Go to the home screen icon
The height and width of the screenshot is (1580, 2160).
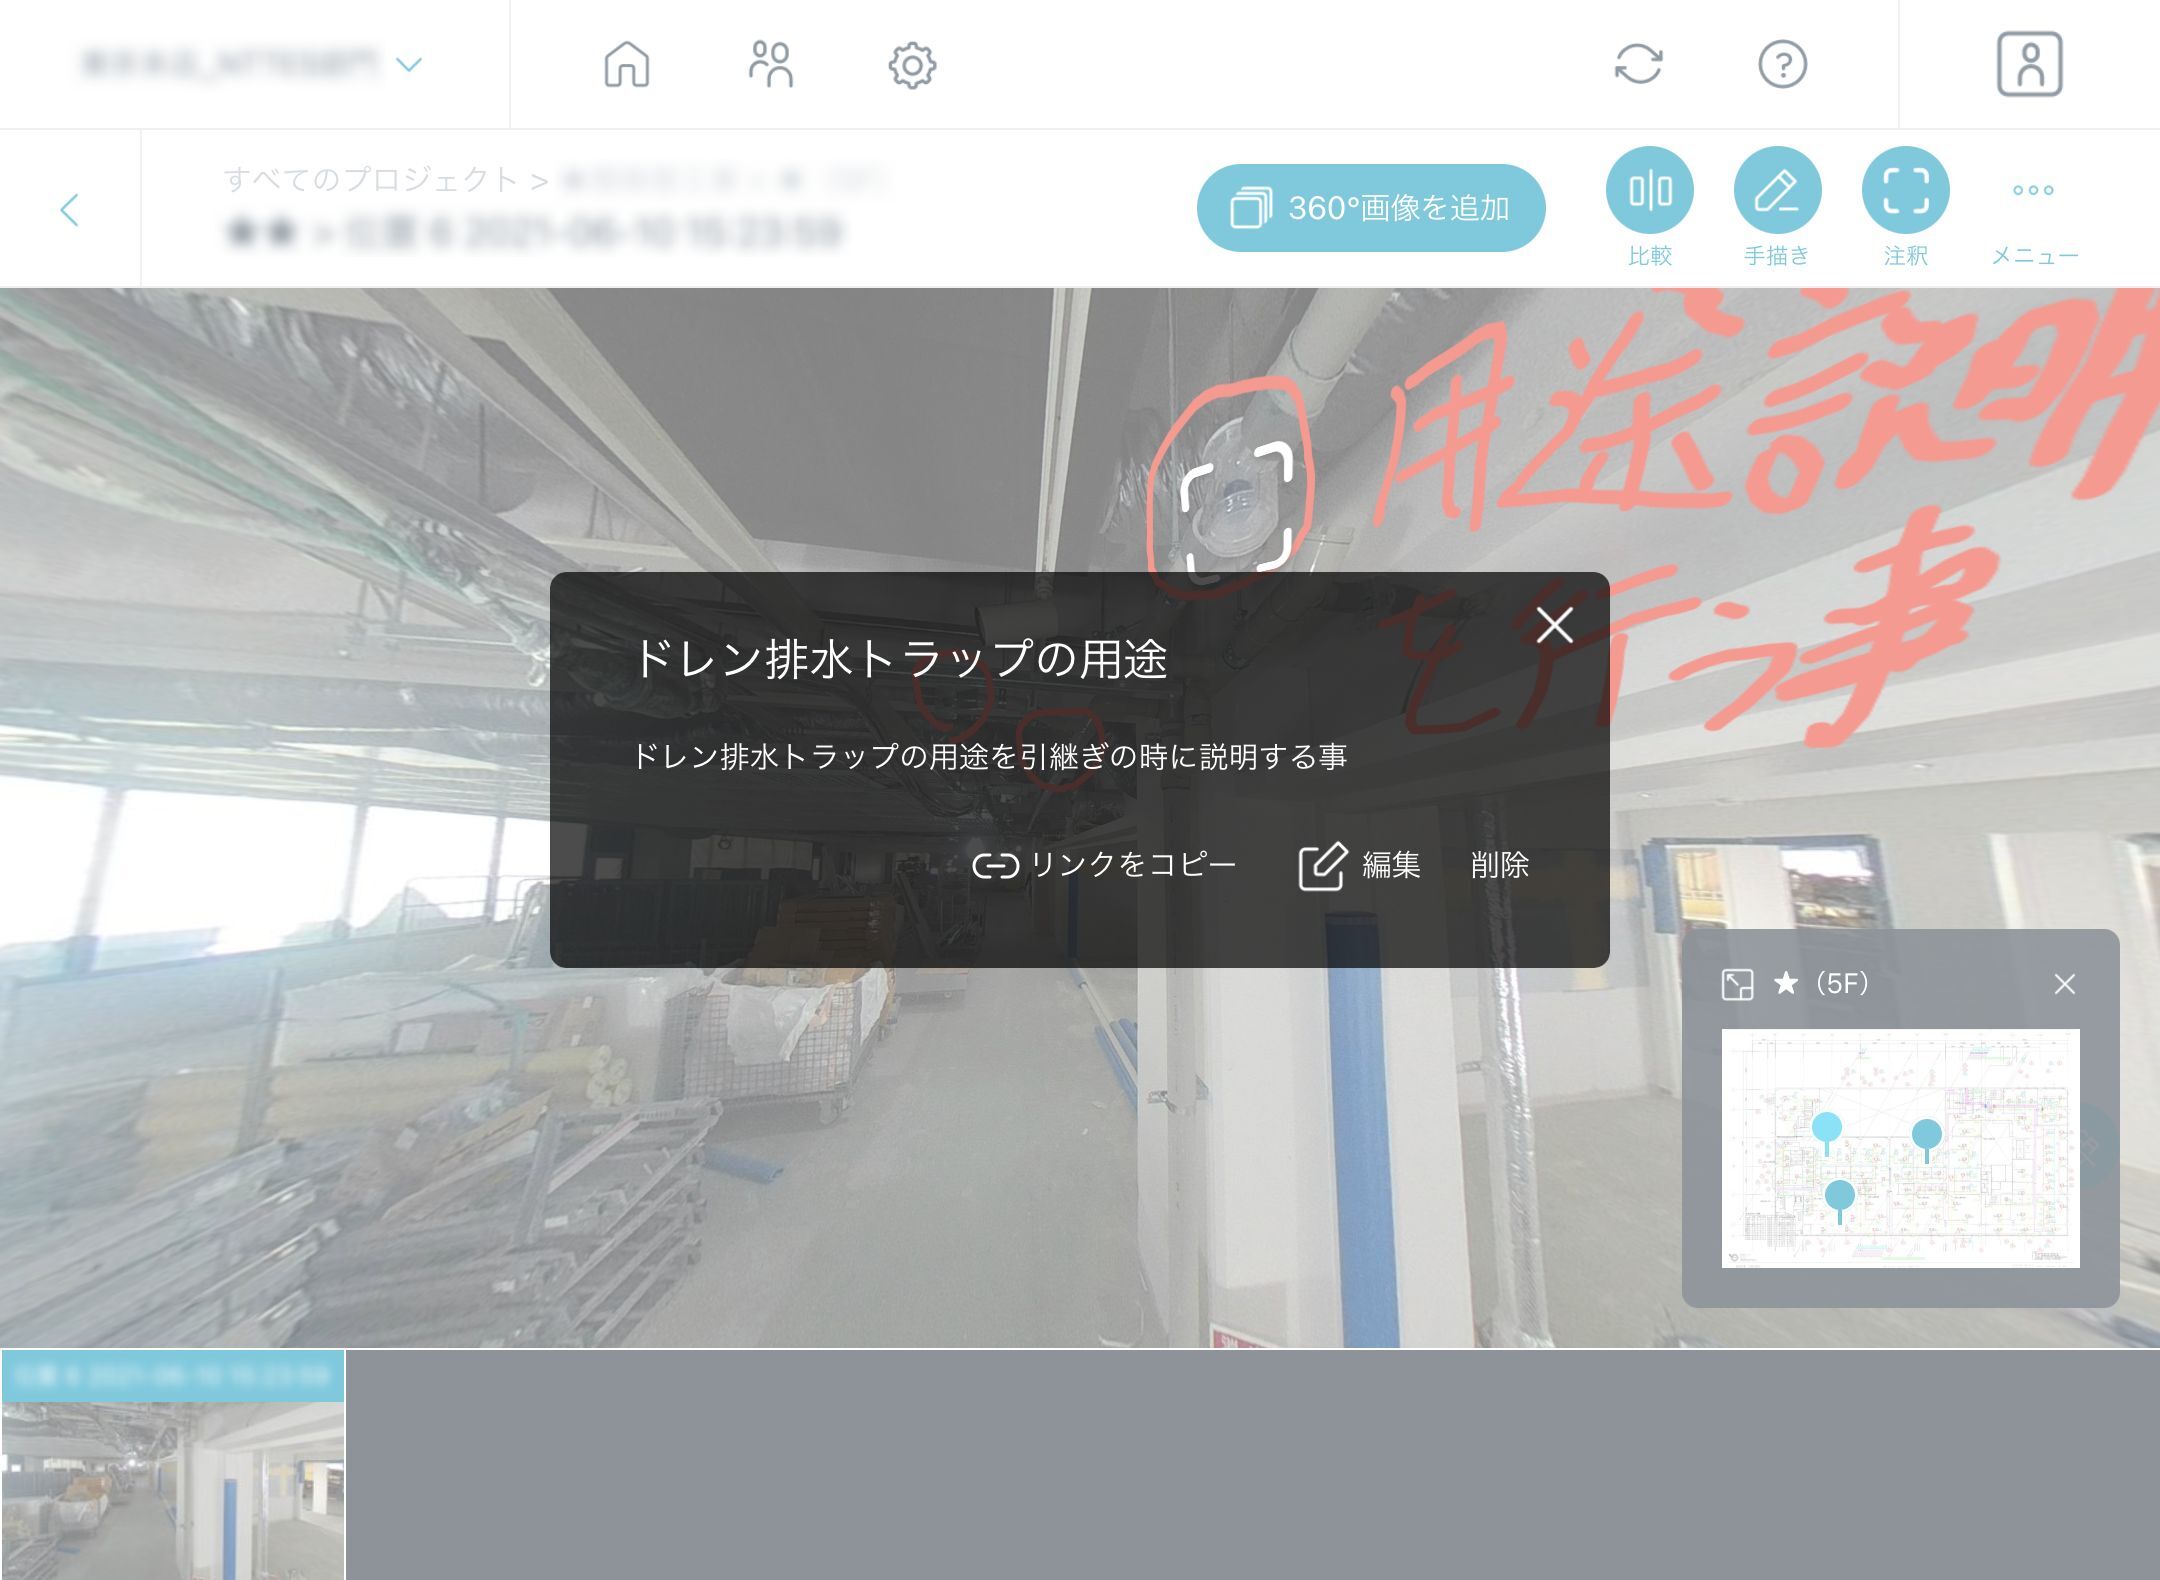[627, 65]
